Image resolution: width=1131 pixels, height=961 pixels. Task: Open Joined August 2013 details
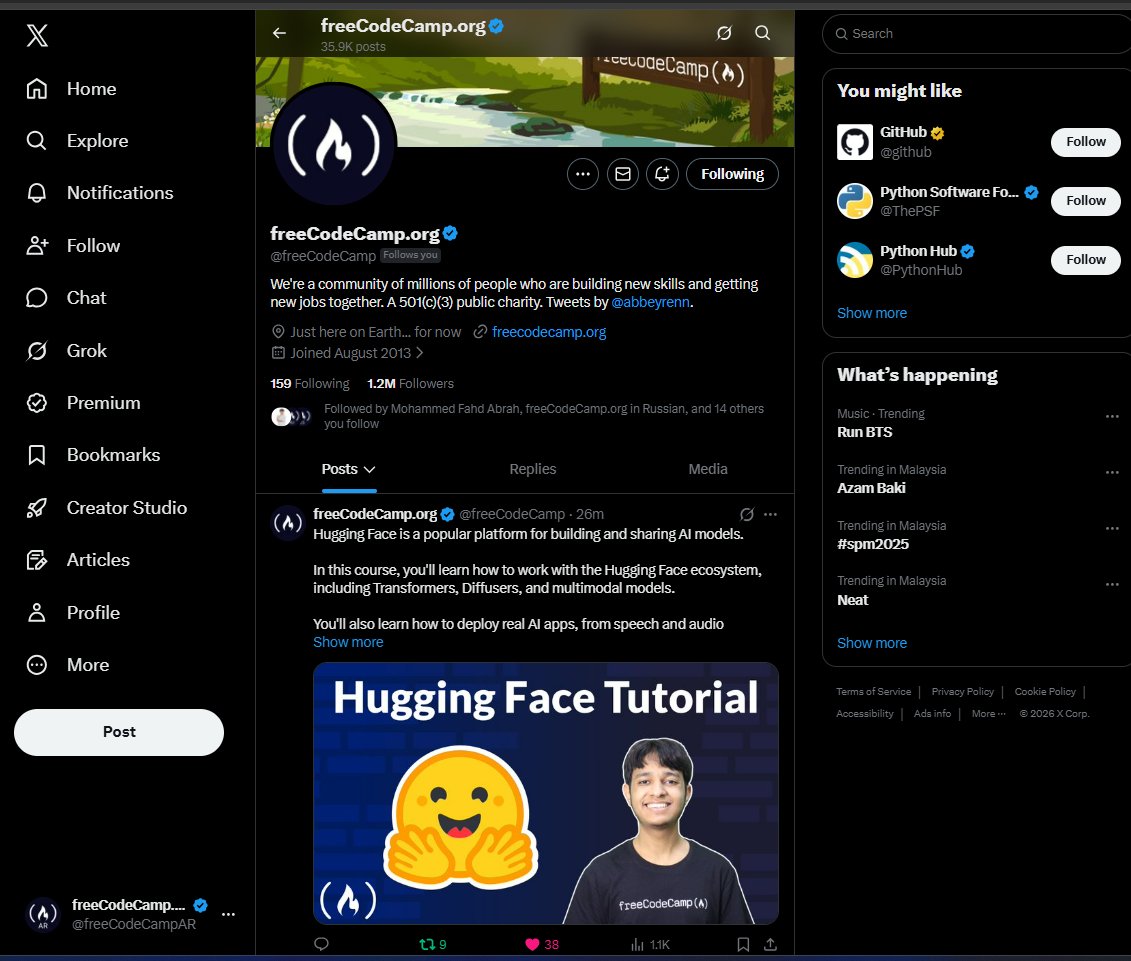click(x=348, y=353)
